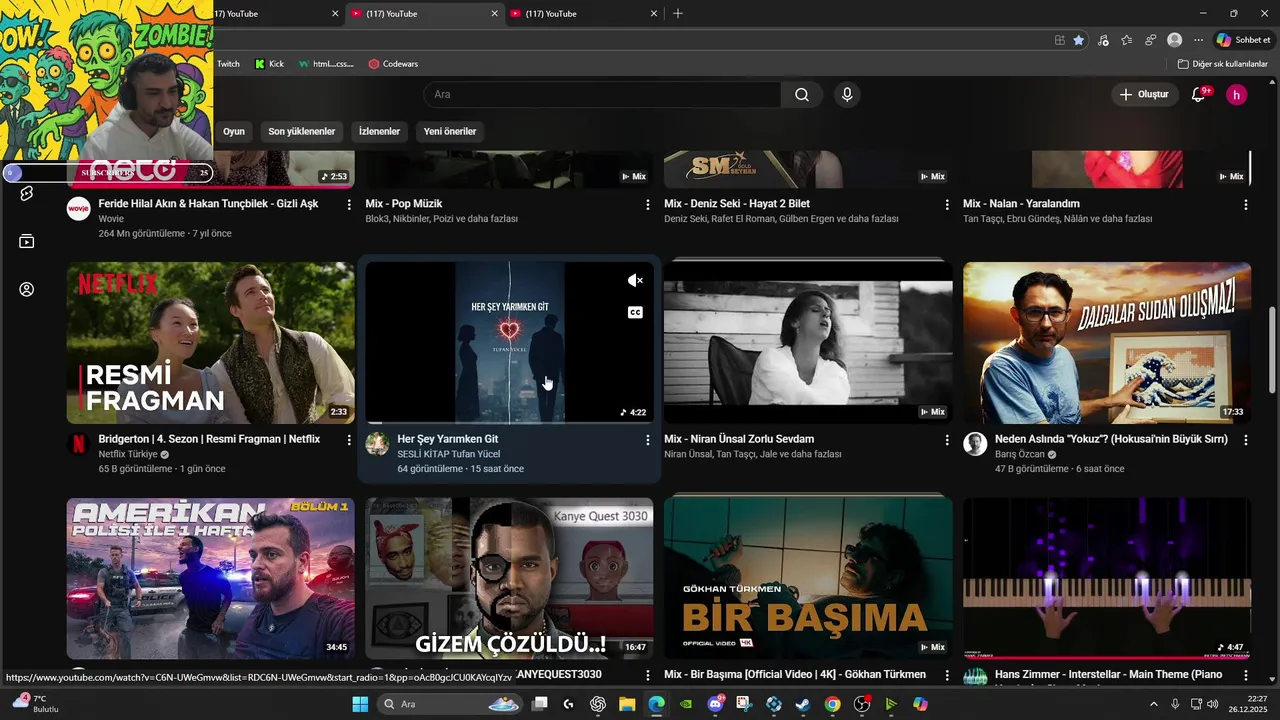Viewport: 1280px width, 720px height.
Task: Open the SESLİ KİTAP Tufan Yücel channel link
Action: (448, 454)
